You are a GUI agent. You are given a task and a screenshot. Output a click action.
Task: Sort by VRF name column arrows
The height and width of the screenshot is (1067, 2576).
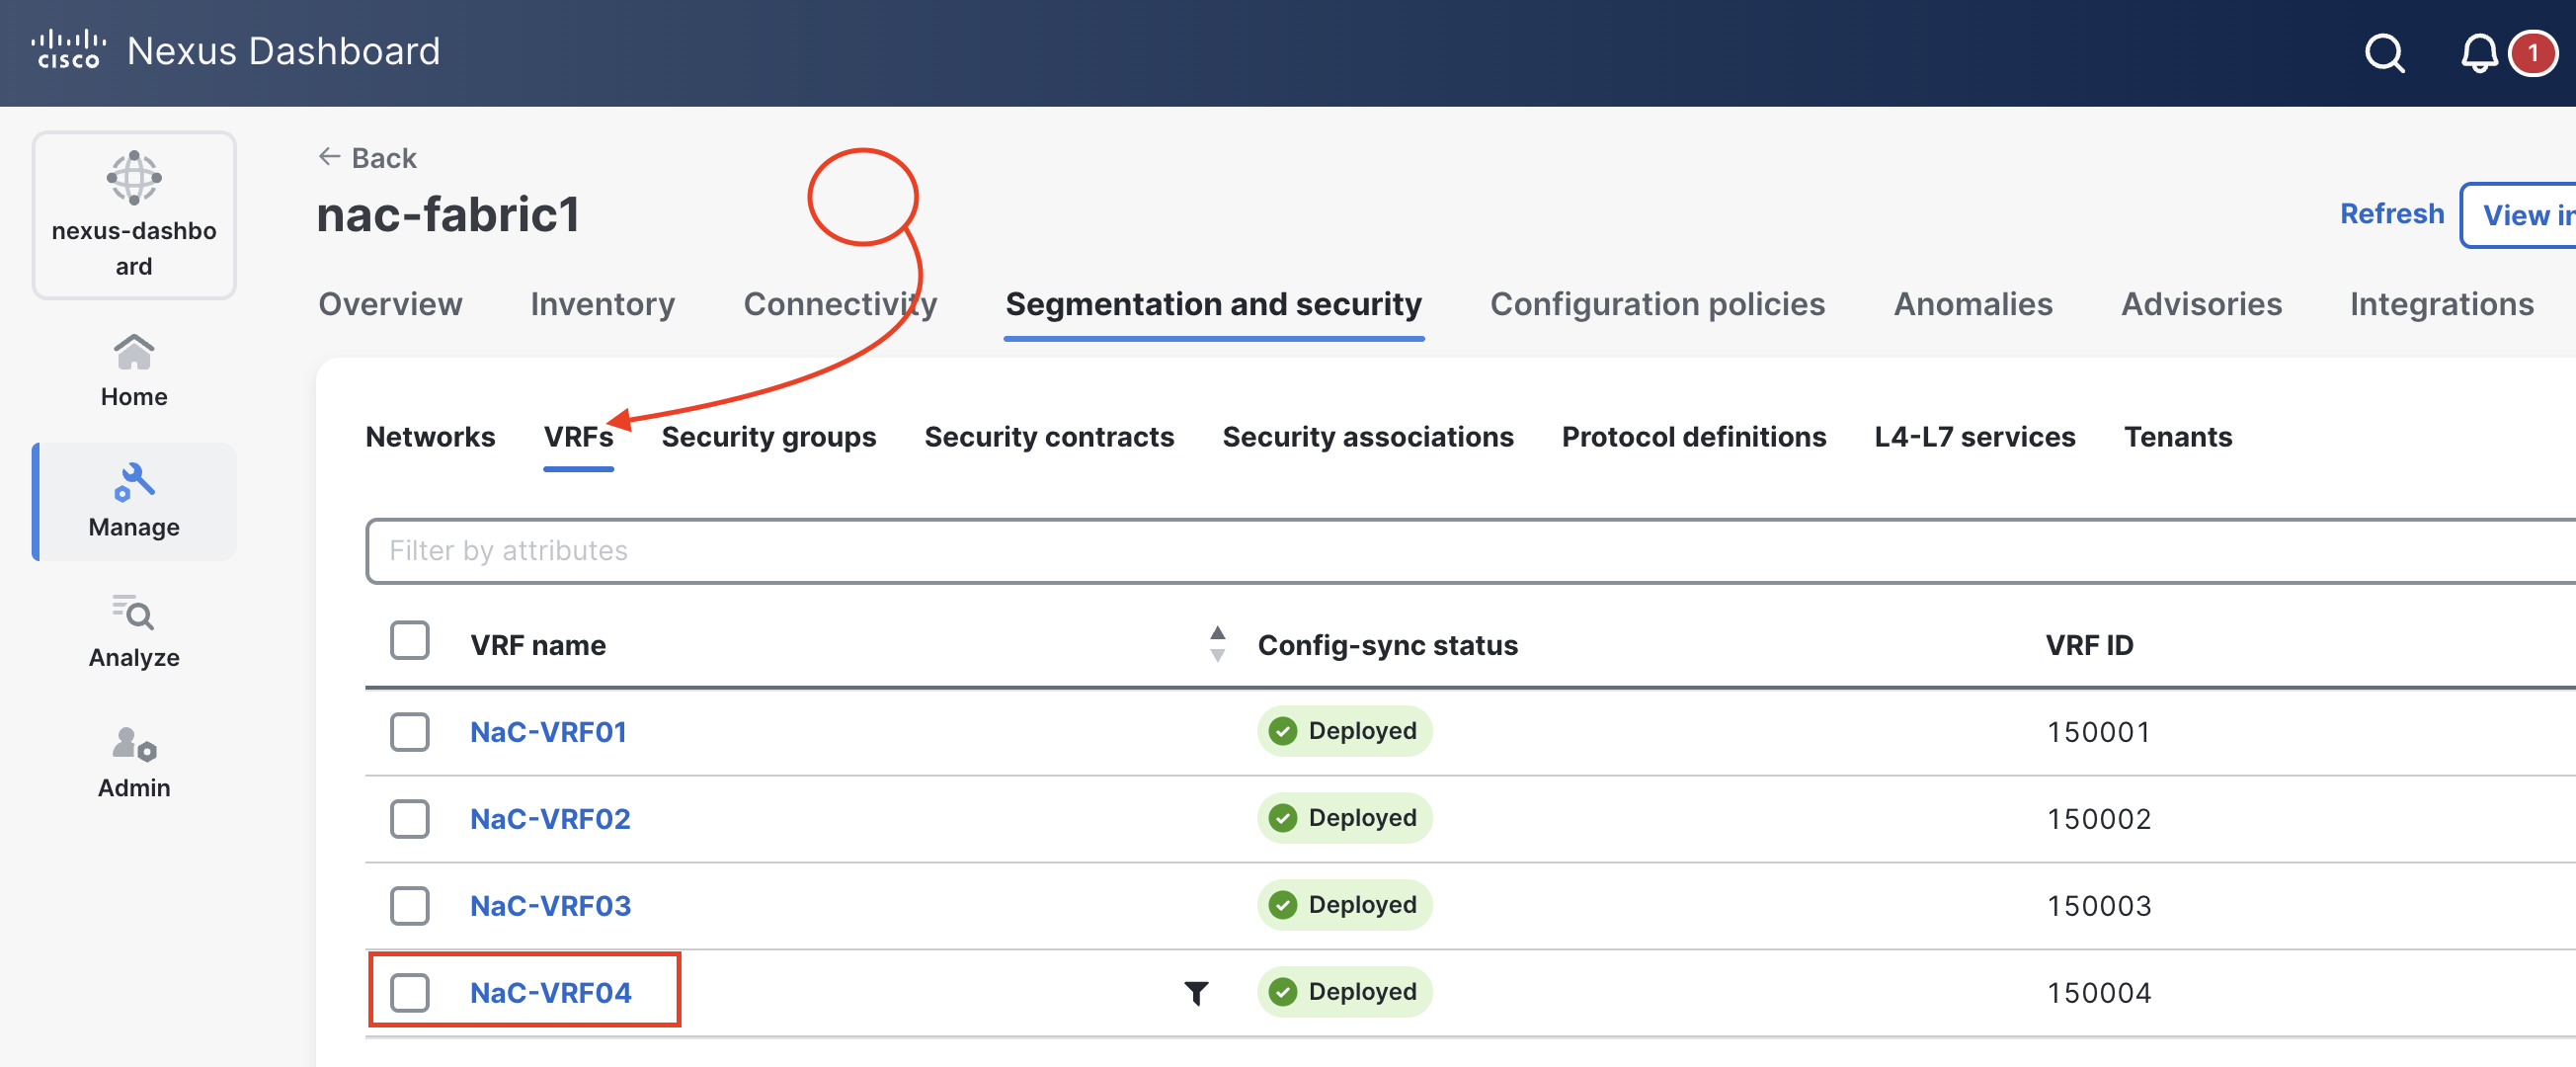[1217, 644]
